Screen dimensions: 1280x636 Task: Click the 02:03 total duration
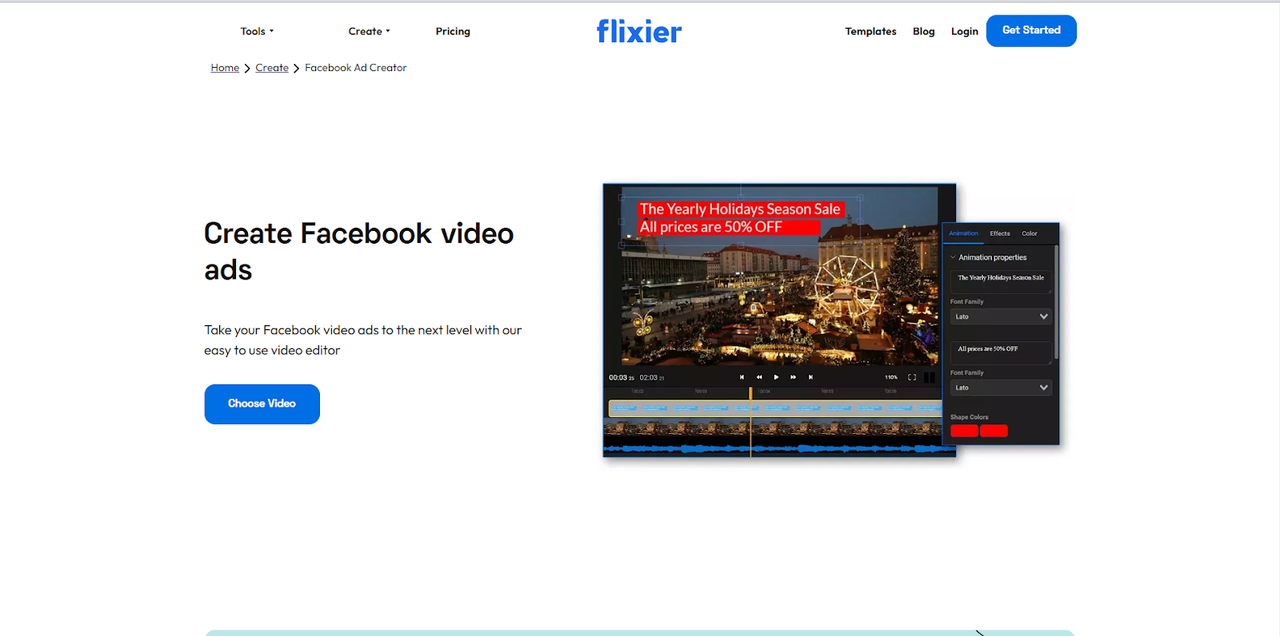click(x=652, y=377)
